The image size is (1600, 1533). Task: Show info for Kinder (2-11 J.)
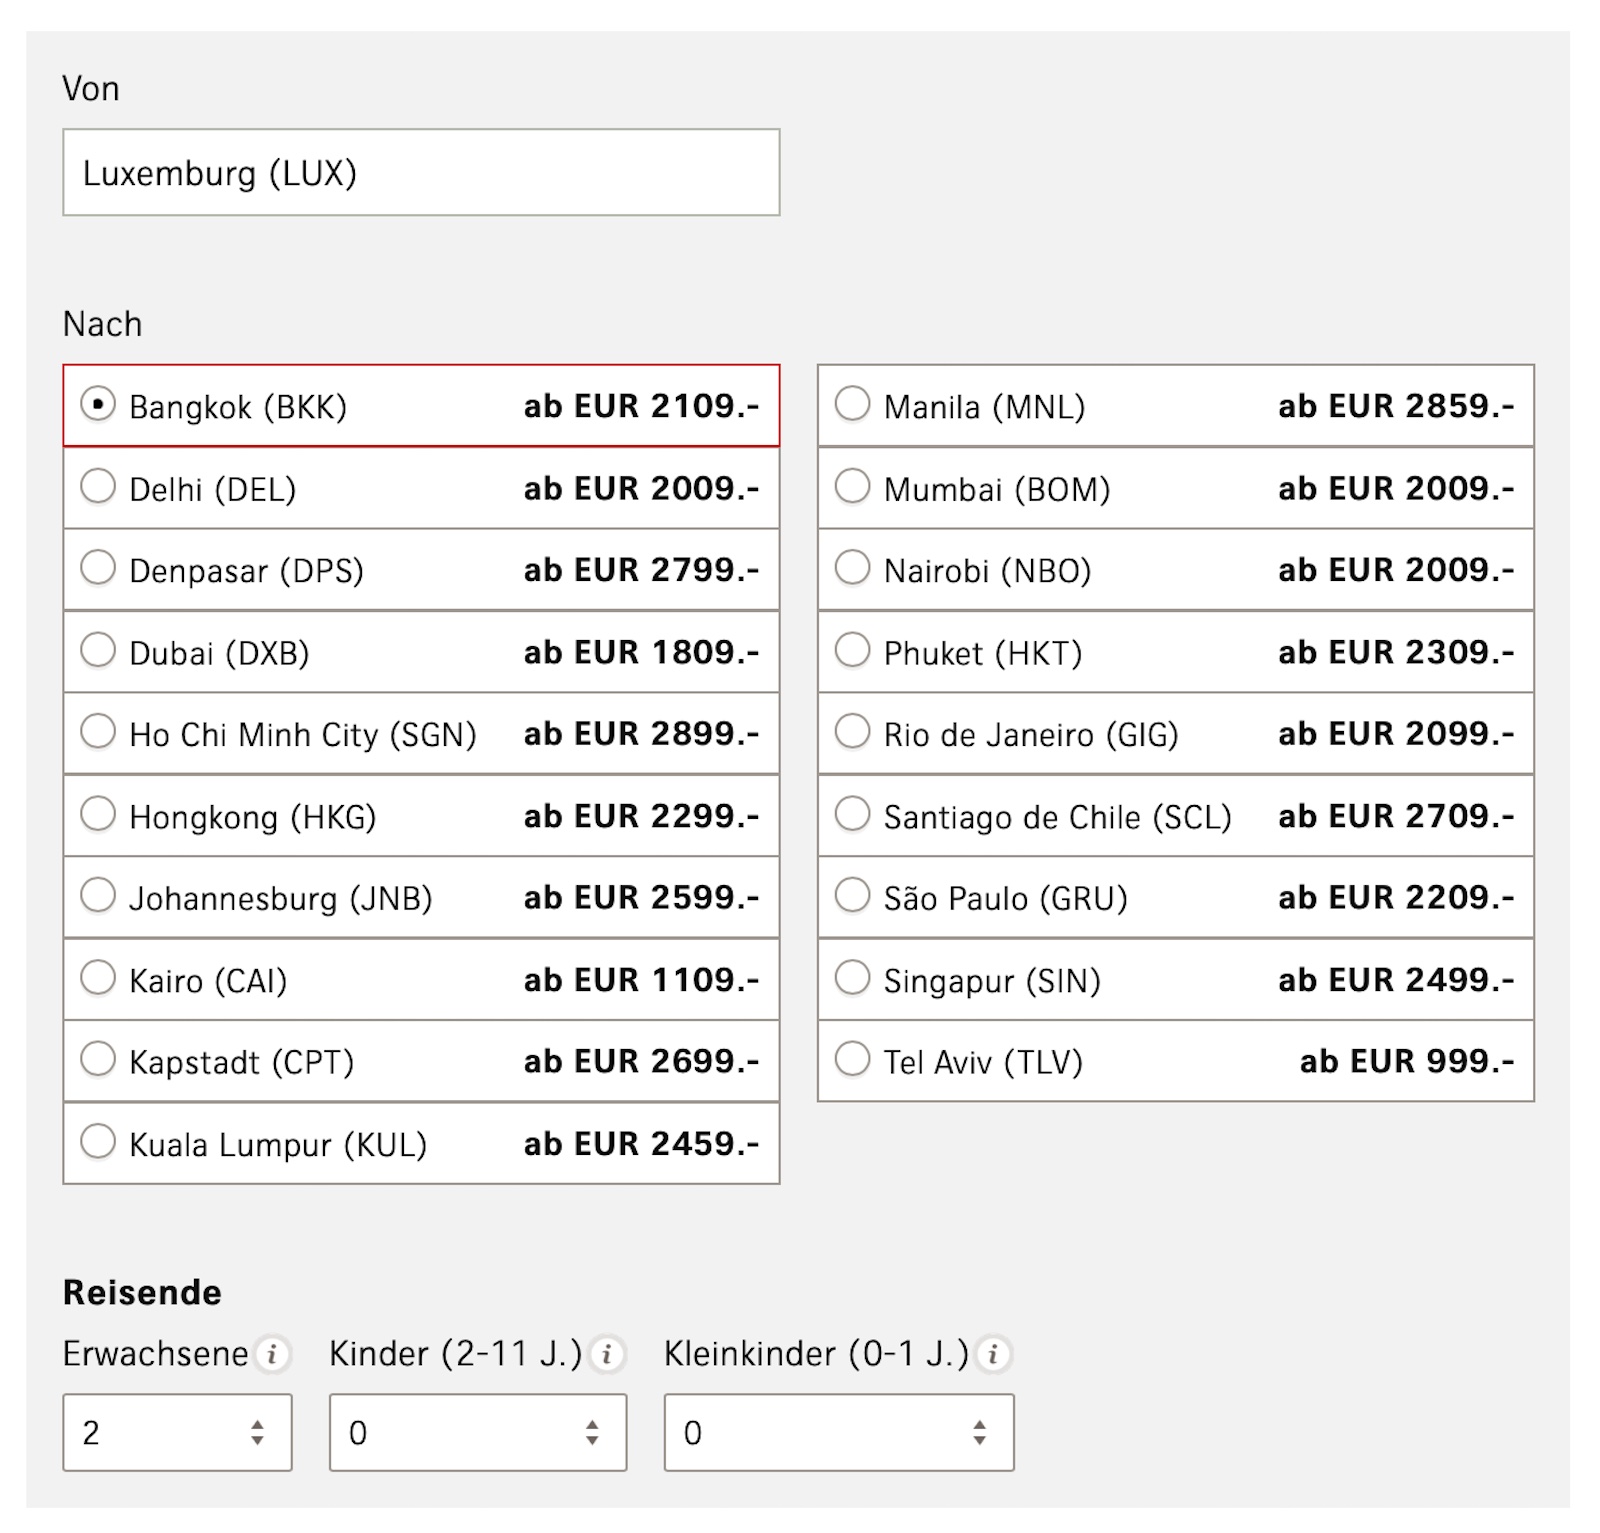coord(606,1355)
